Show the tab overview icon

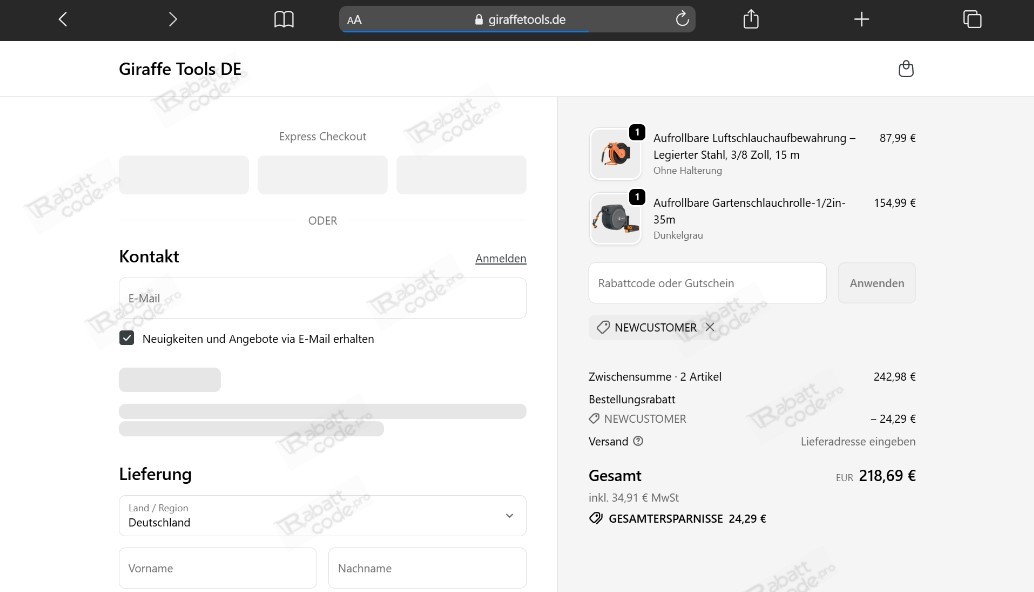(x=972, y=19)
